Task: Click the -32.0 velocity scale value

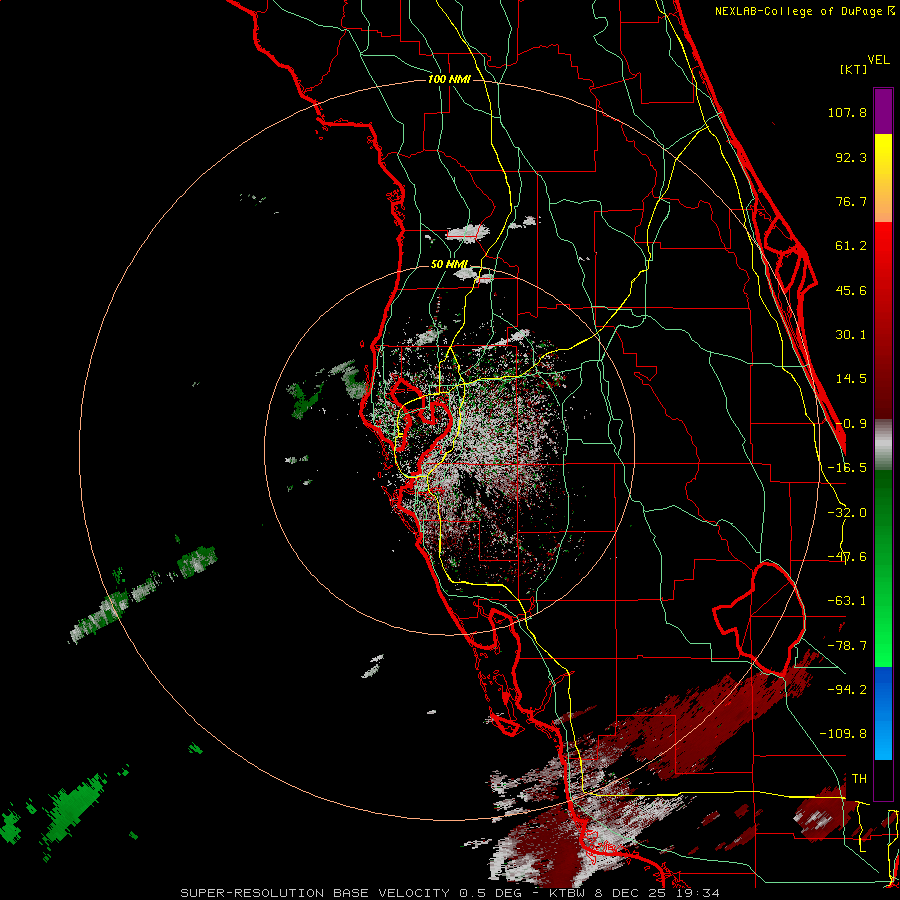Action: 847,513
